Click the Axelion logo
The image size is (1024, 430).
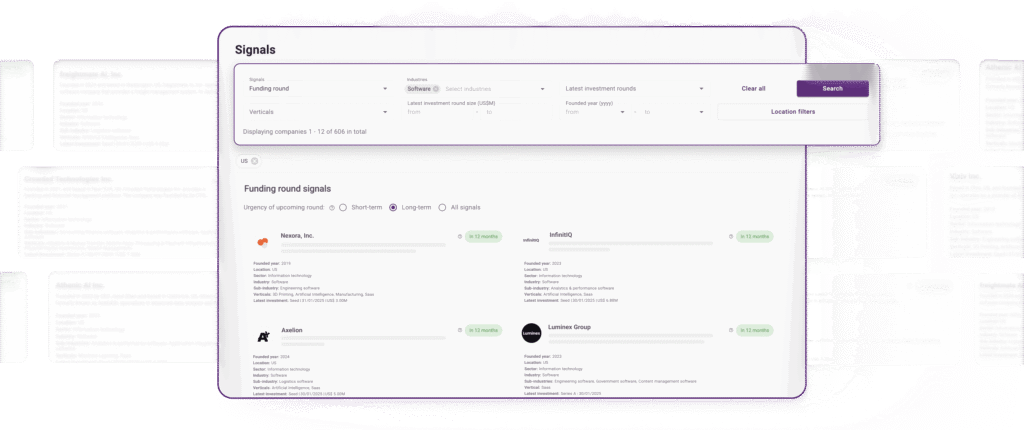click(x=263, y=334)
